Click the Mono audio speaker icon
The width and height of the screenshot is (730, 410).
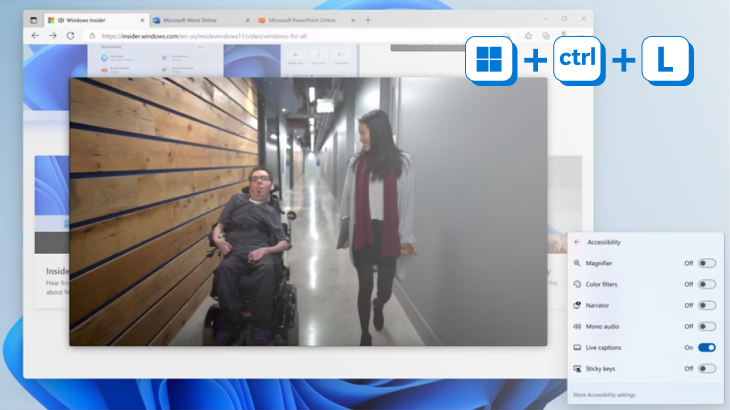tap(577, 327)
